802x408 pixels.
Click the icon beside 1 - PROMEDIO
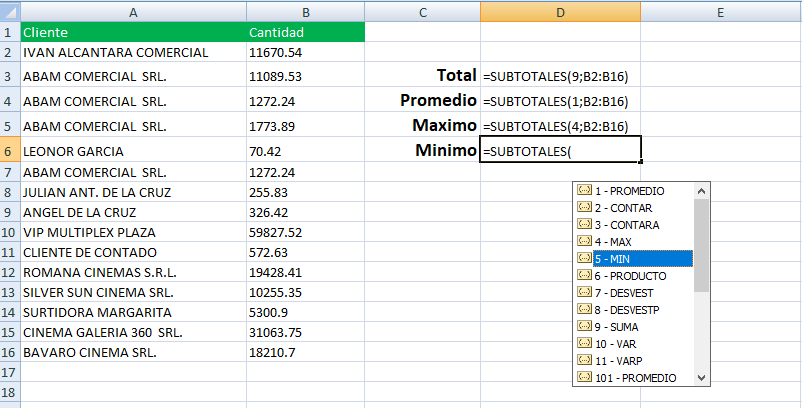pos(584,190)
